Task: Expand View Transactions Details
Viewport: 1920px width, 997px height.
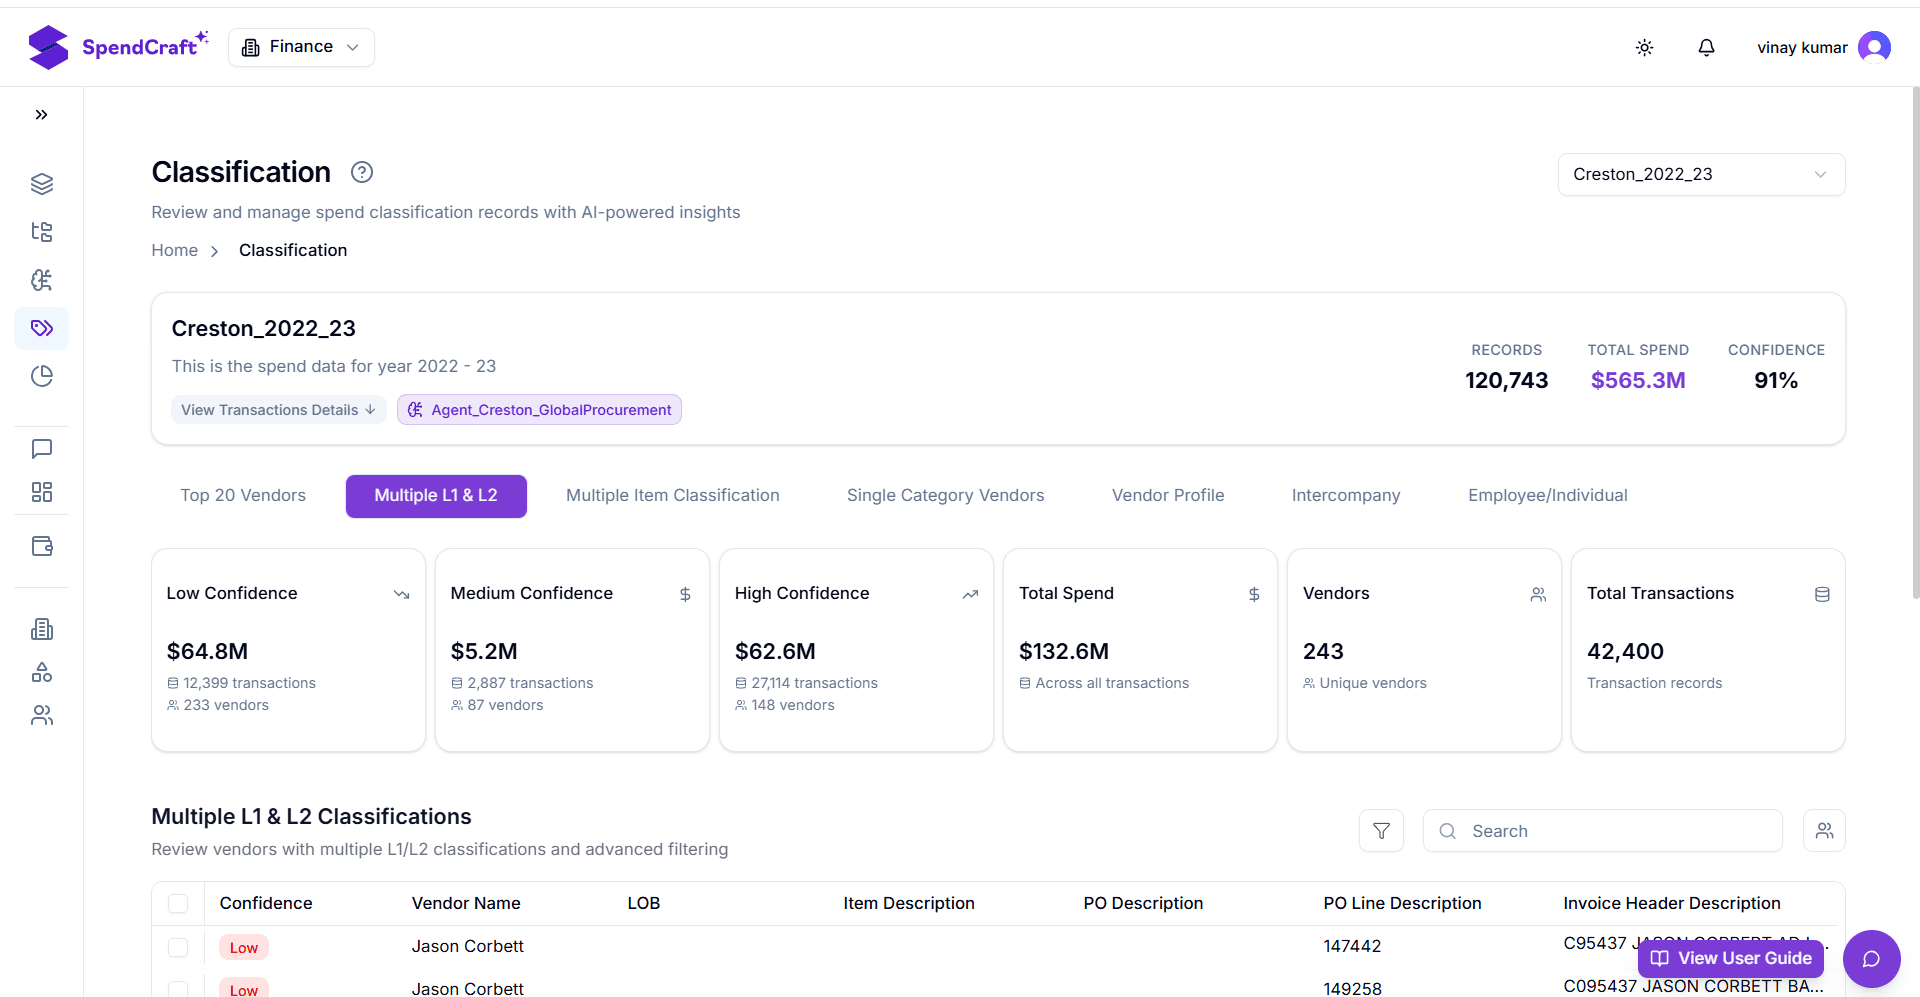Action: (x=278, y=410)
